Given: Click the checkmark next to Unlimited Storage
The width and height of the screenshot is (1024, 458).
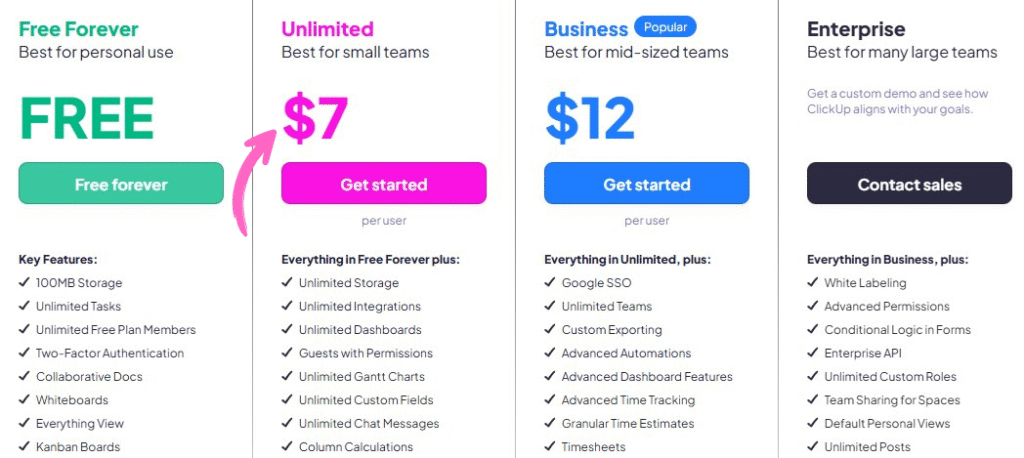Looking at the screenshot, I should pyautogui.click(x=287, y=283).
